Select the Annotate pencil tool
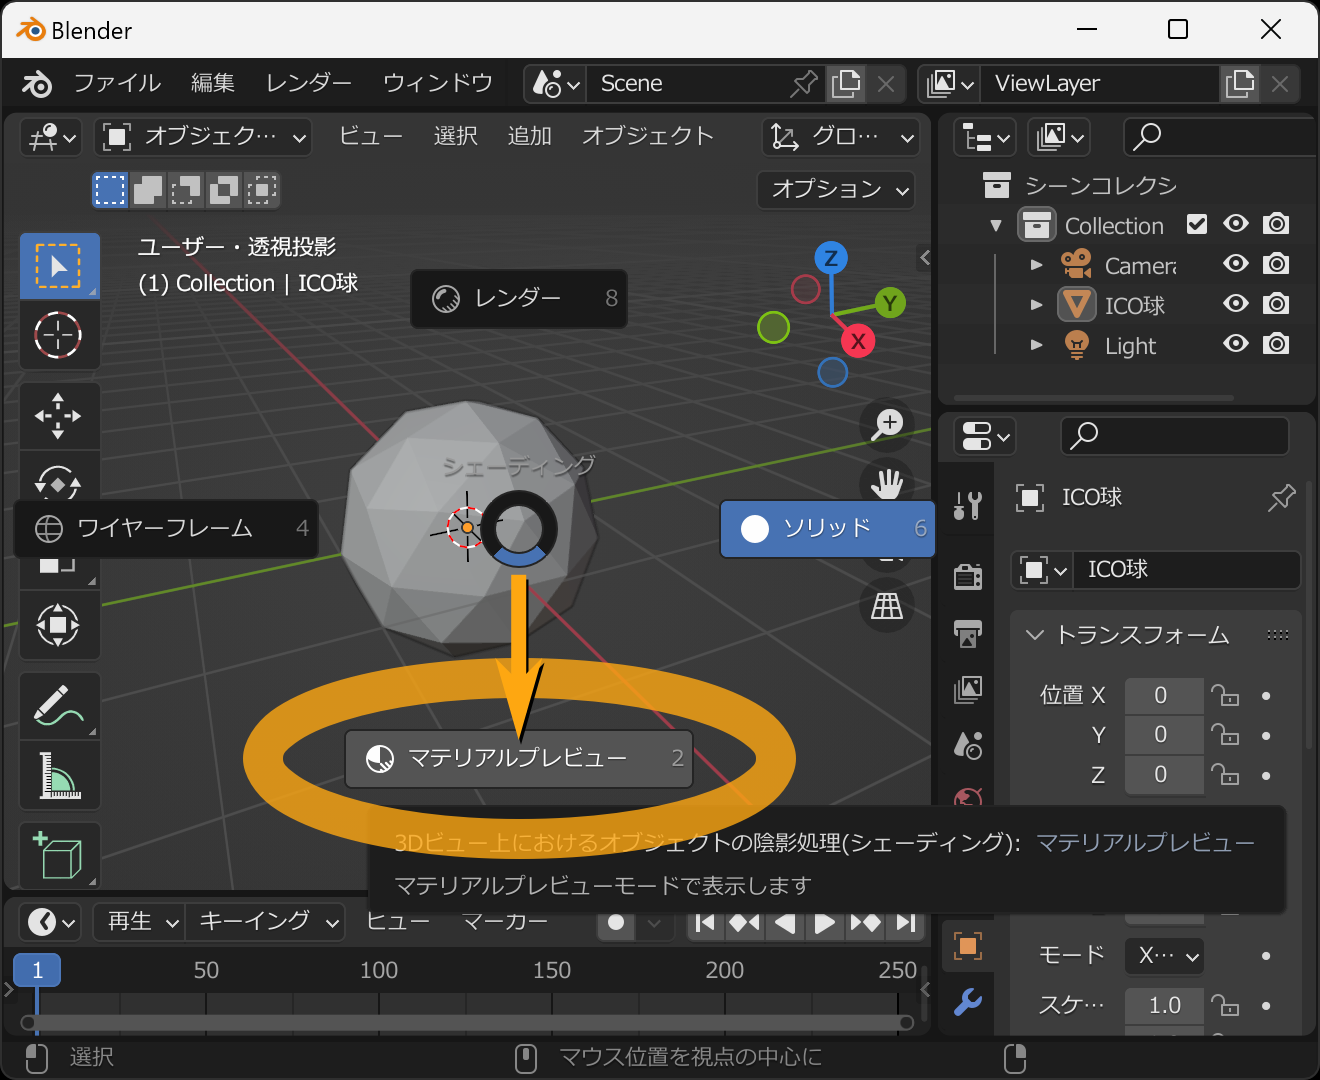The height and width of the screenshot is (1080, 1320). coord(59,705)
